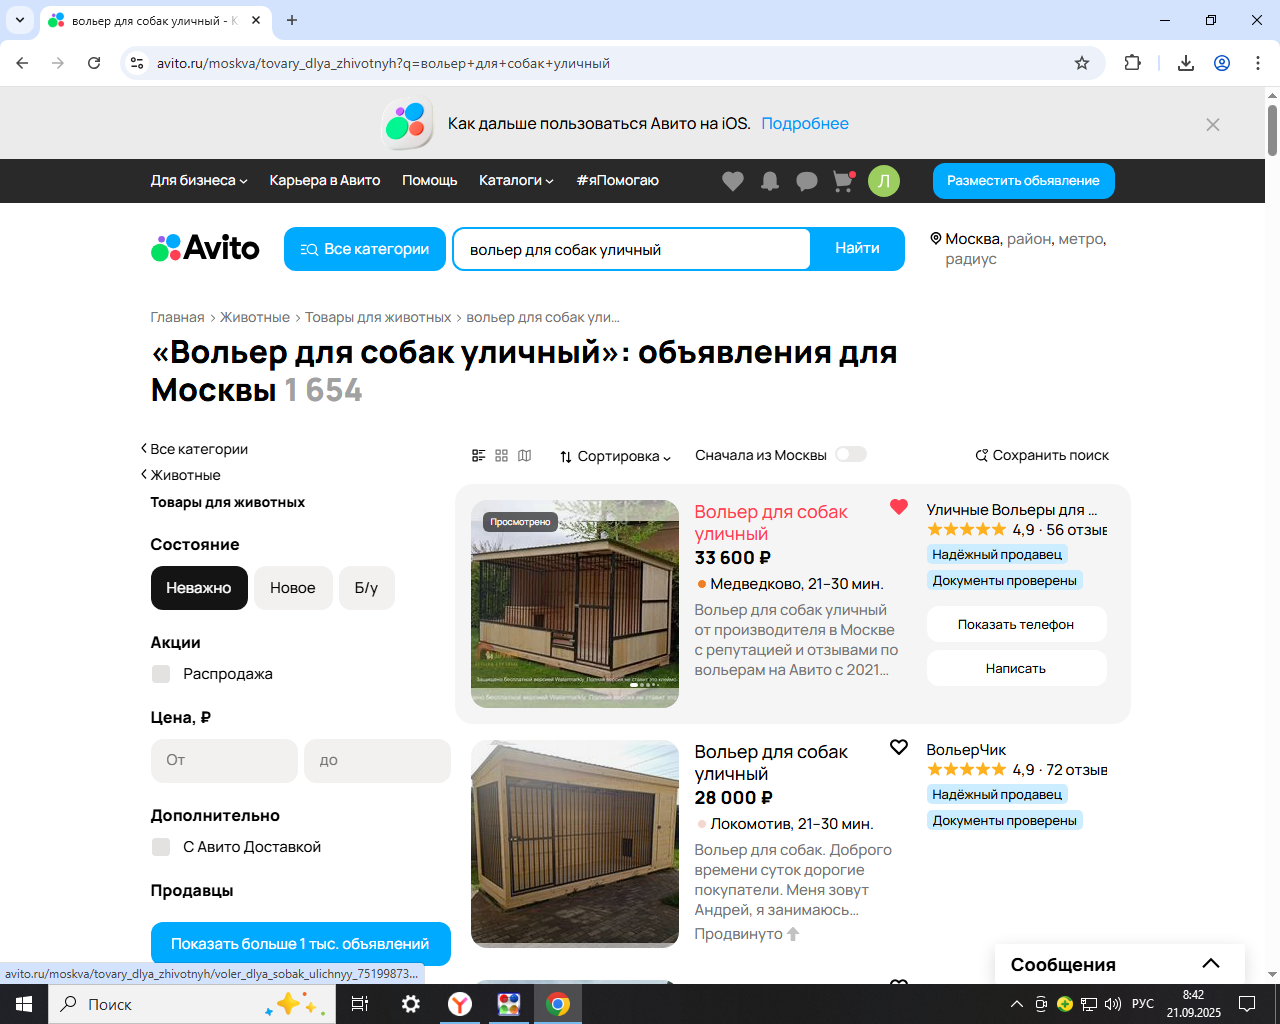Open profile avatar with letter Л
The width and height of the screenshot is (1280, 1024).
pos(884,181)
